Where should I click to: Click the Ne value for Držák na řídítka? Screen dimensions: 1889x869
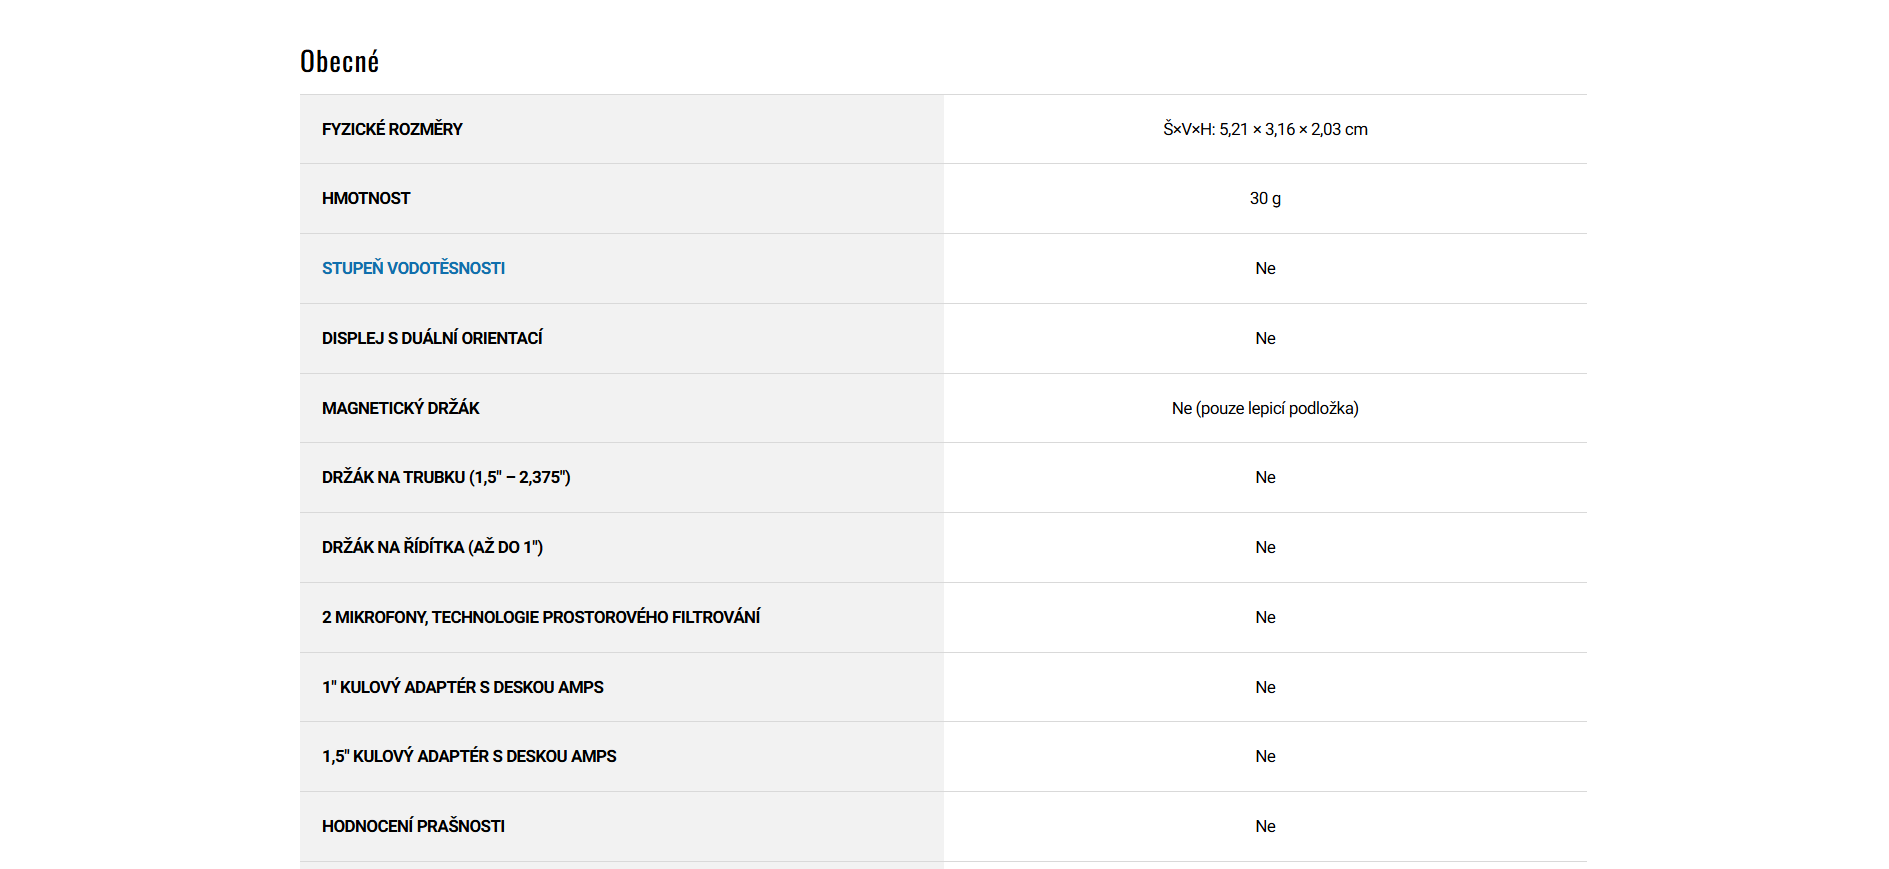tap(1265, 547)
